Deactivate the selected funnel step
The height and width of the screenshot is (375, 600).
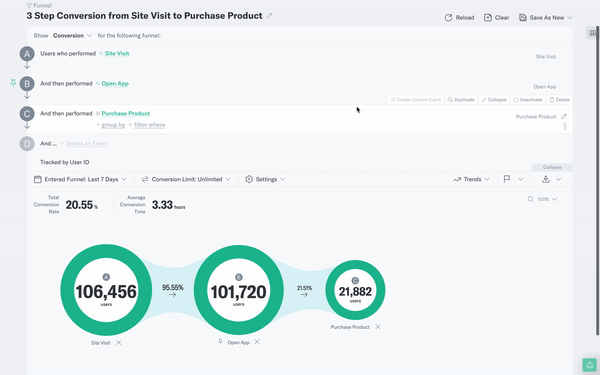coord(528,99)
